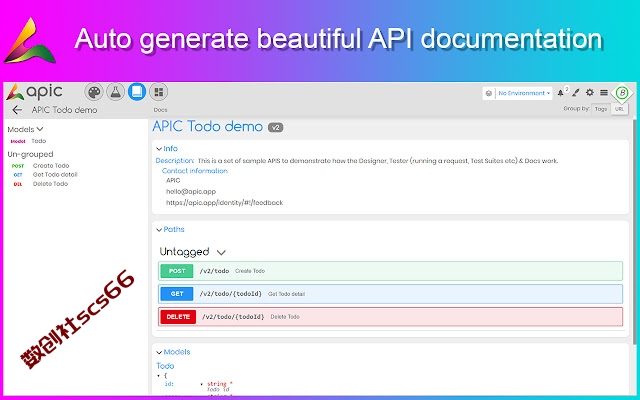This screenshot has height=400, width=640.
Task: Click the globe icon beside No Environment
Action: [x=489, y=93]
